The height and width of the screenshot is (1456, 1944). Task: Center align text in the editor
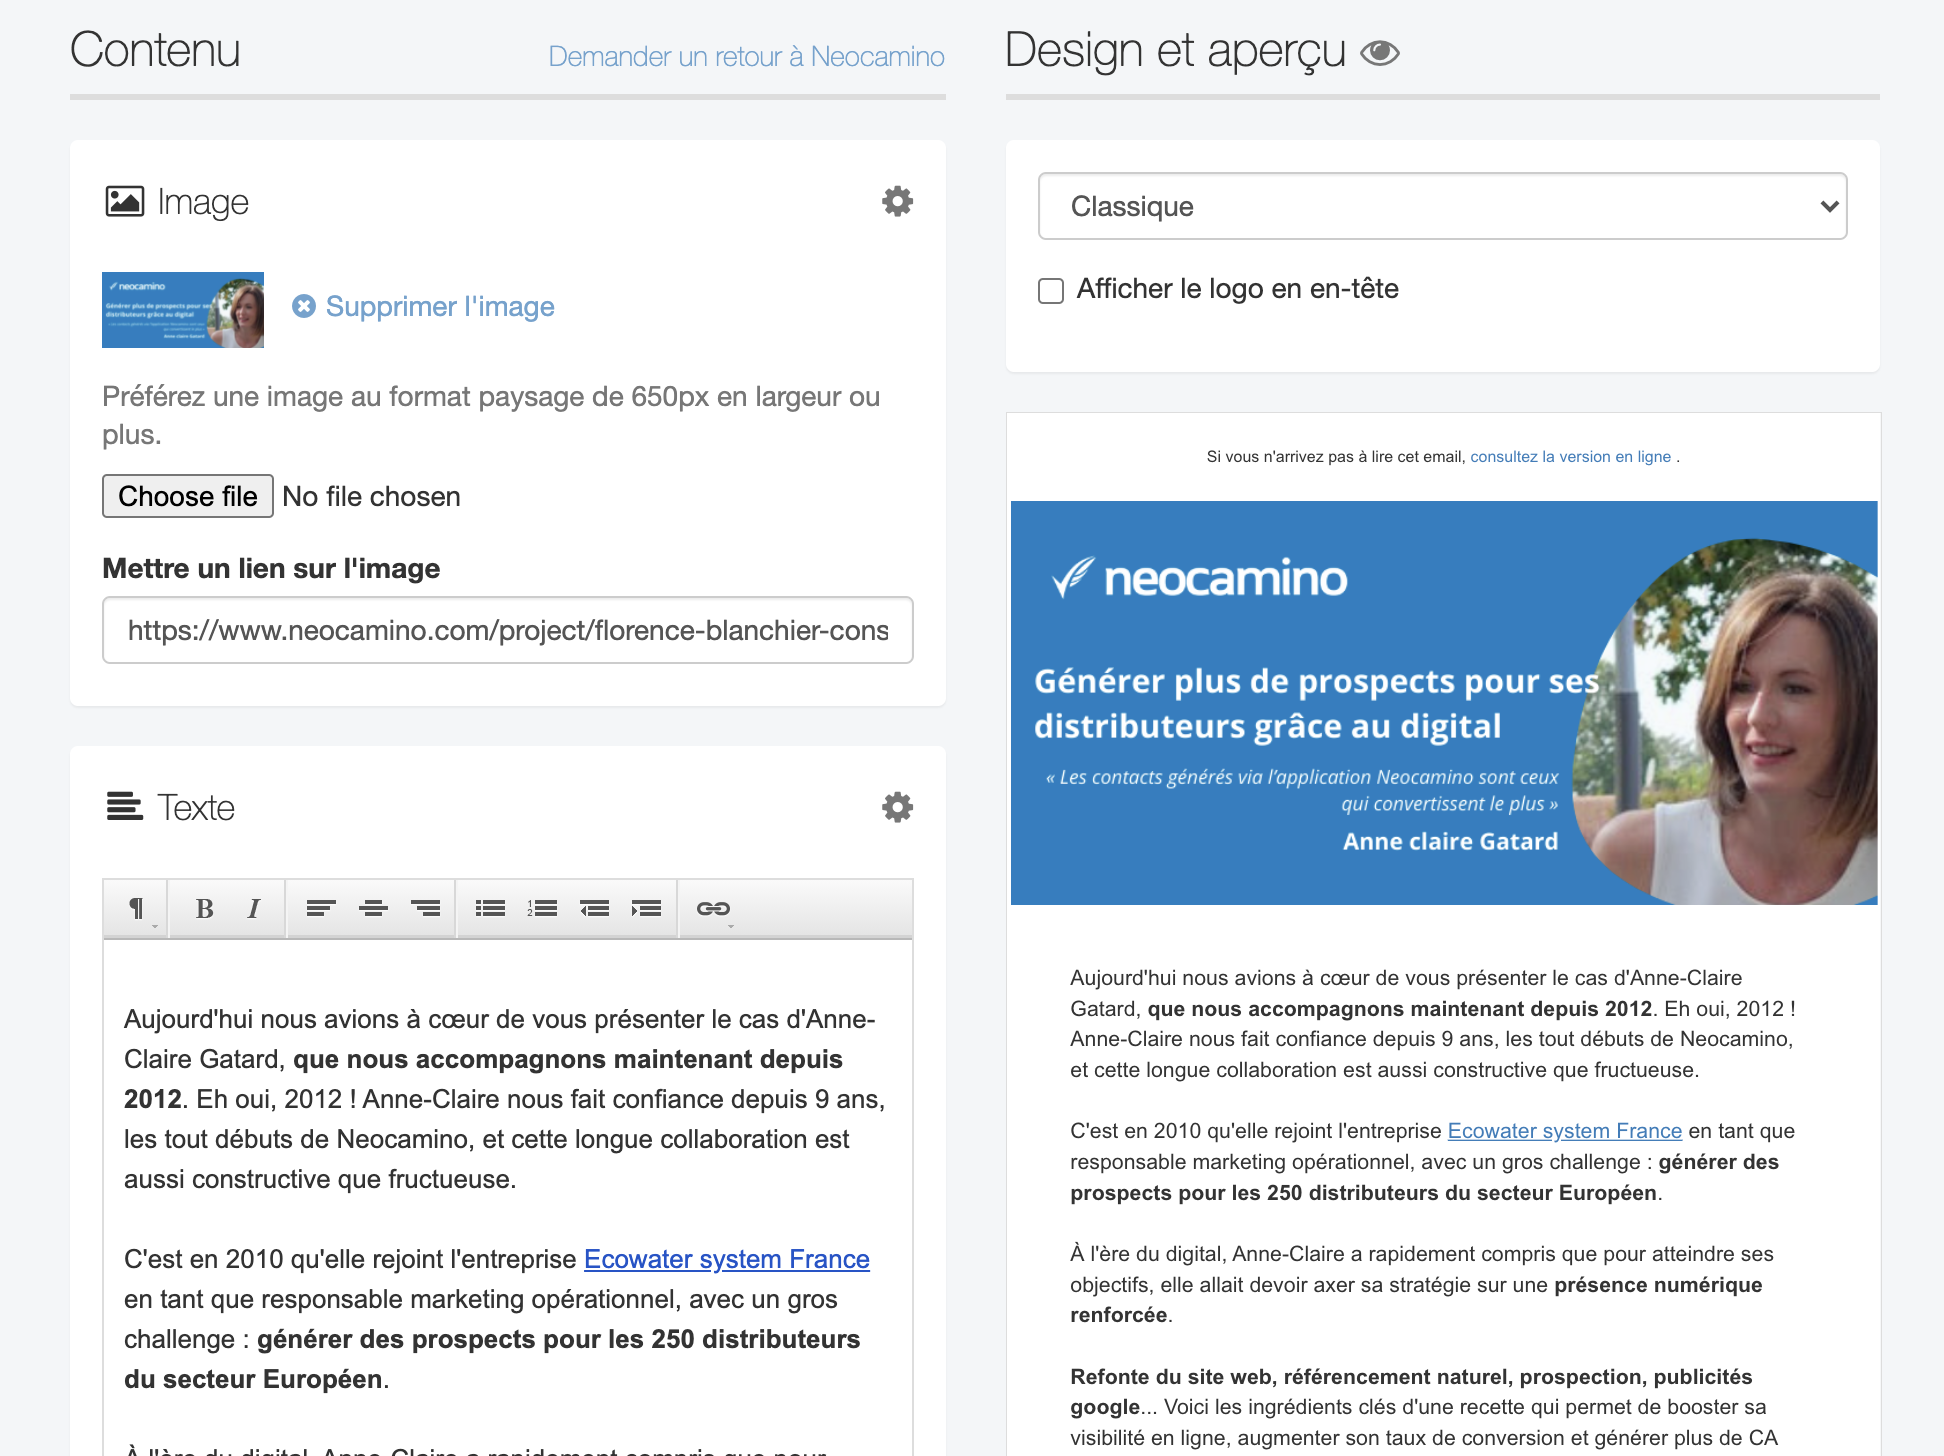pos(373,908)
